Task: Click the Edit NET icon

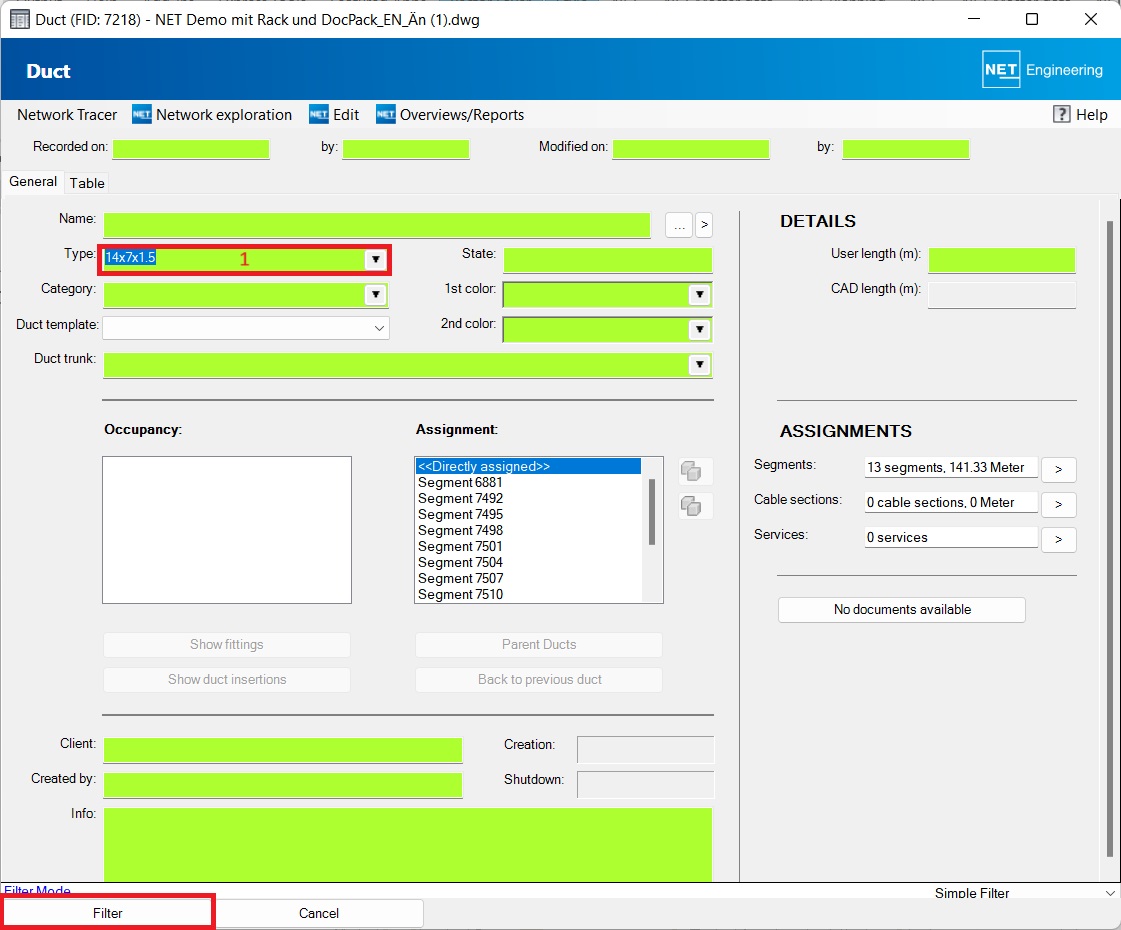Action: click(319, 115)
